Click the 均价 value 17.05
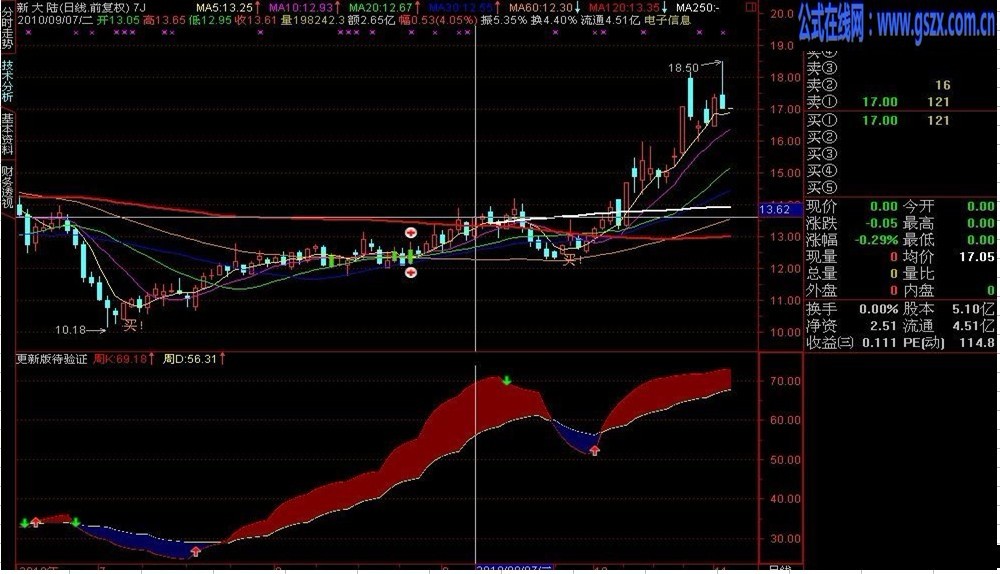This screenshot has height=574, width=1000. click(977, 257)
